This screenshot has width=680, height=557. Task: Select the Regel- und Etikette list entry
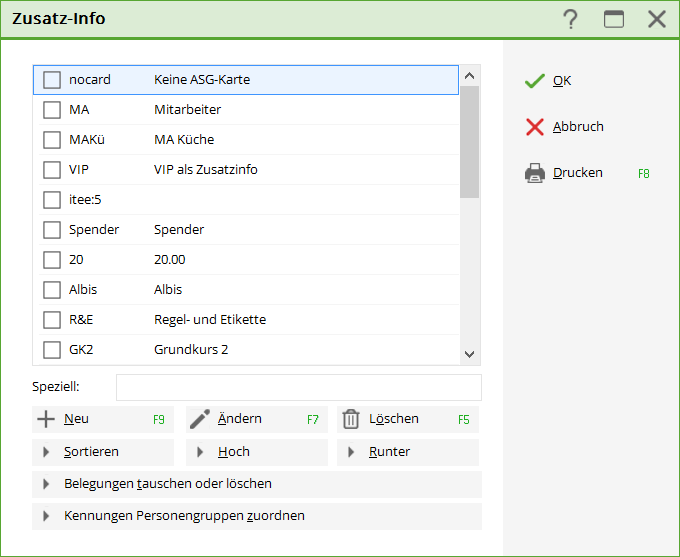point(210,320)
